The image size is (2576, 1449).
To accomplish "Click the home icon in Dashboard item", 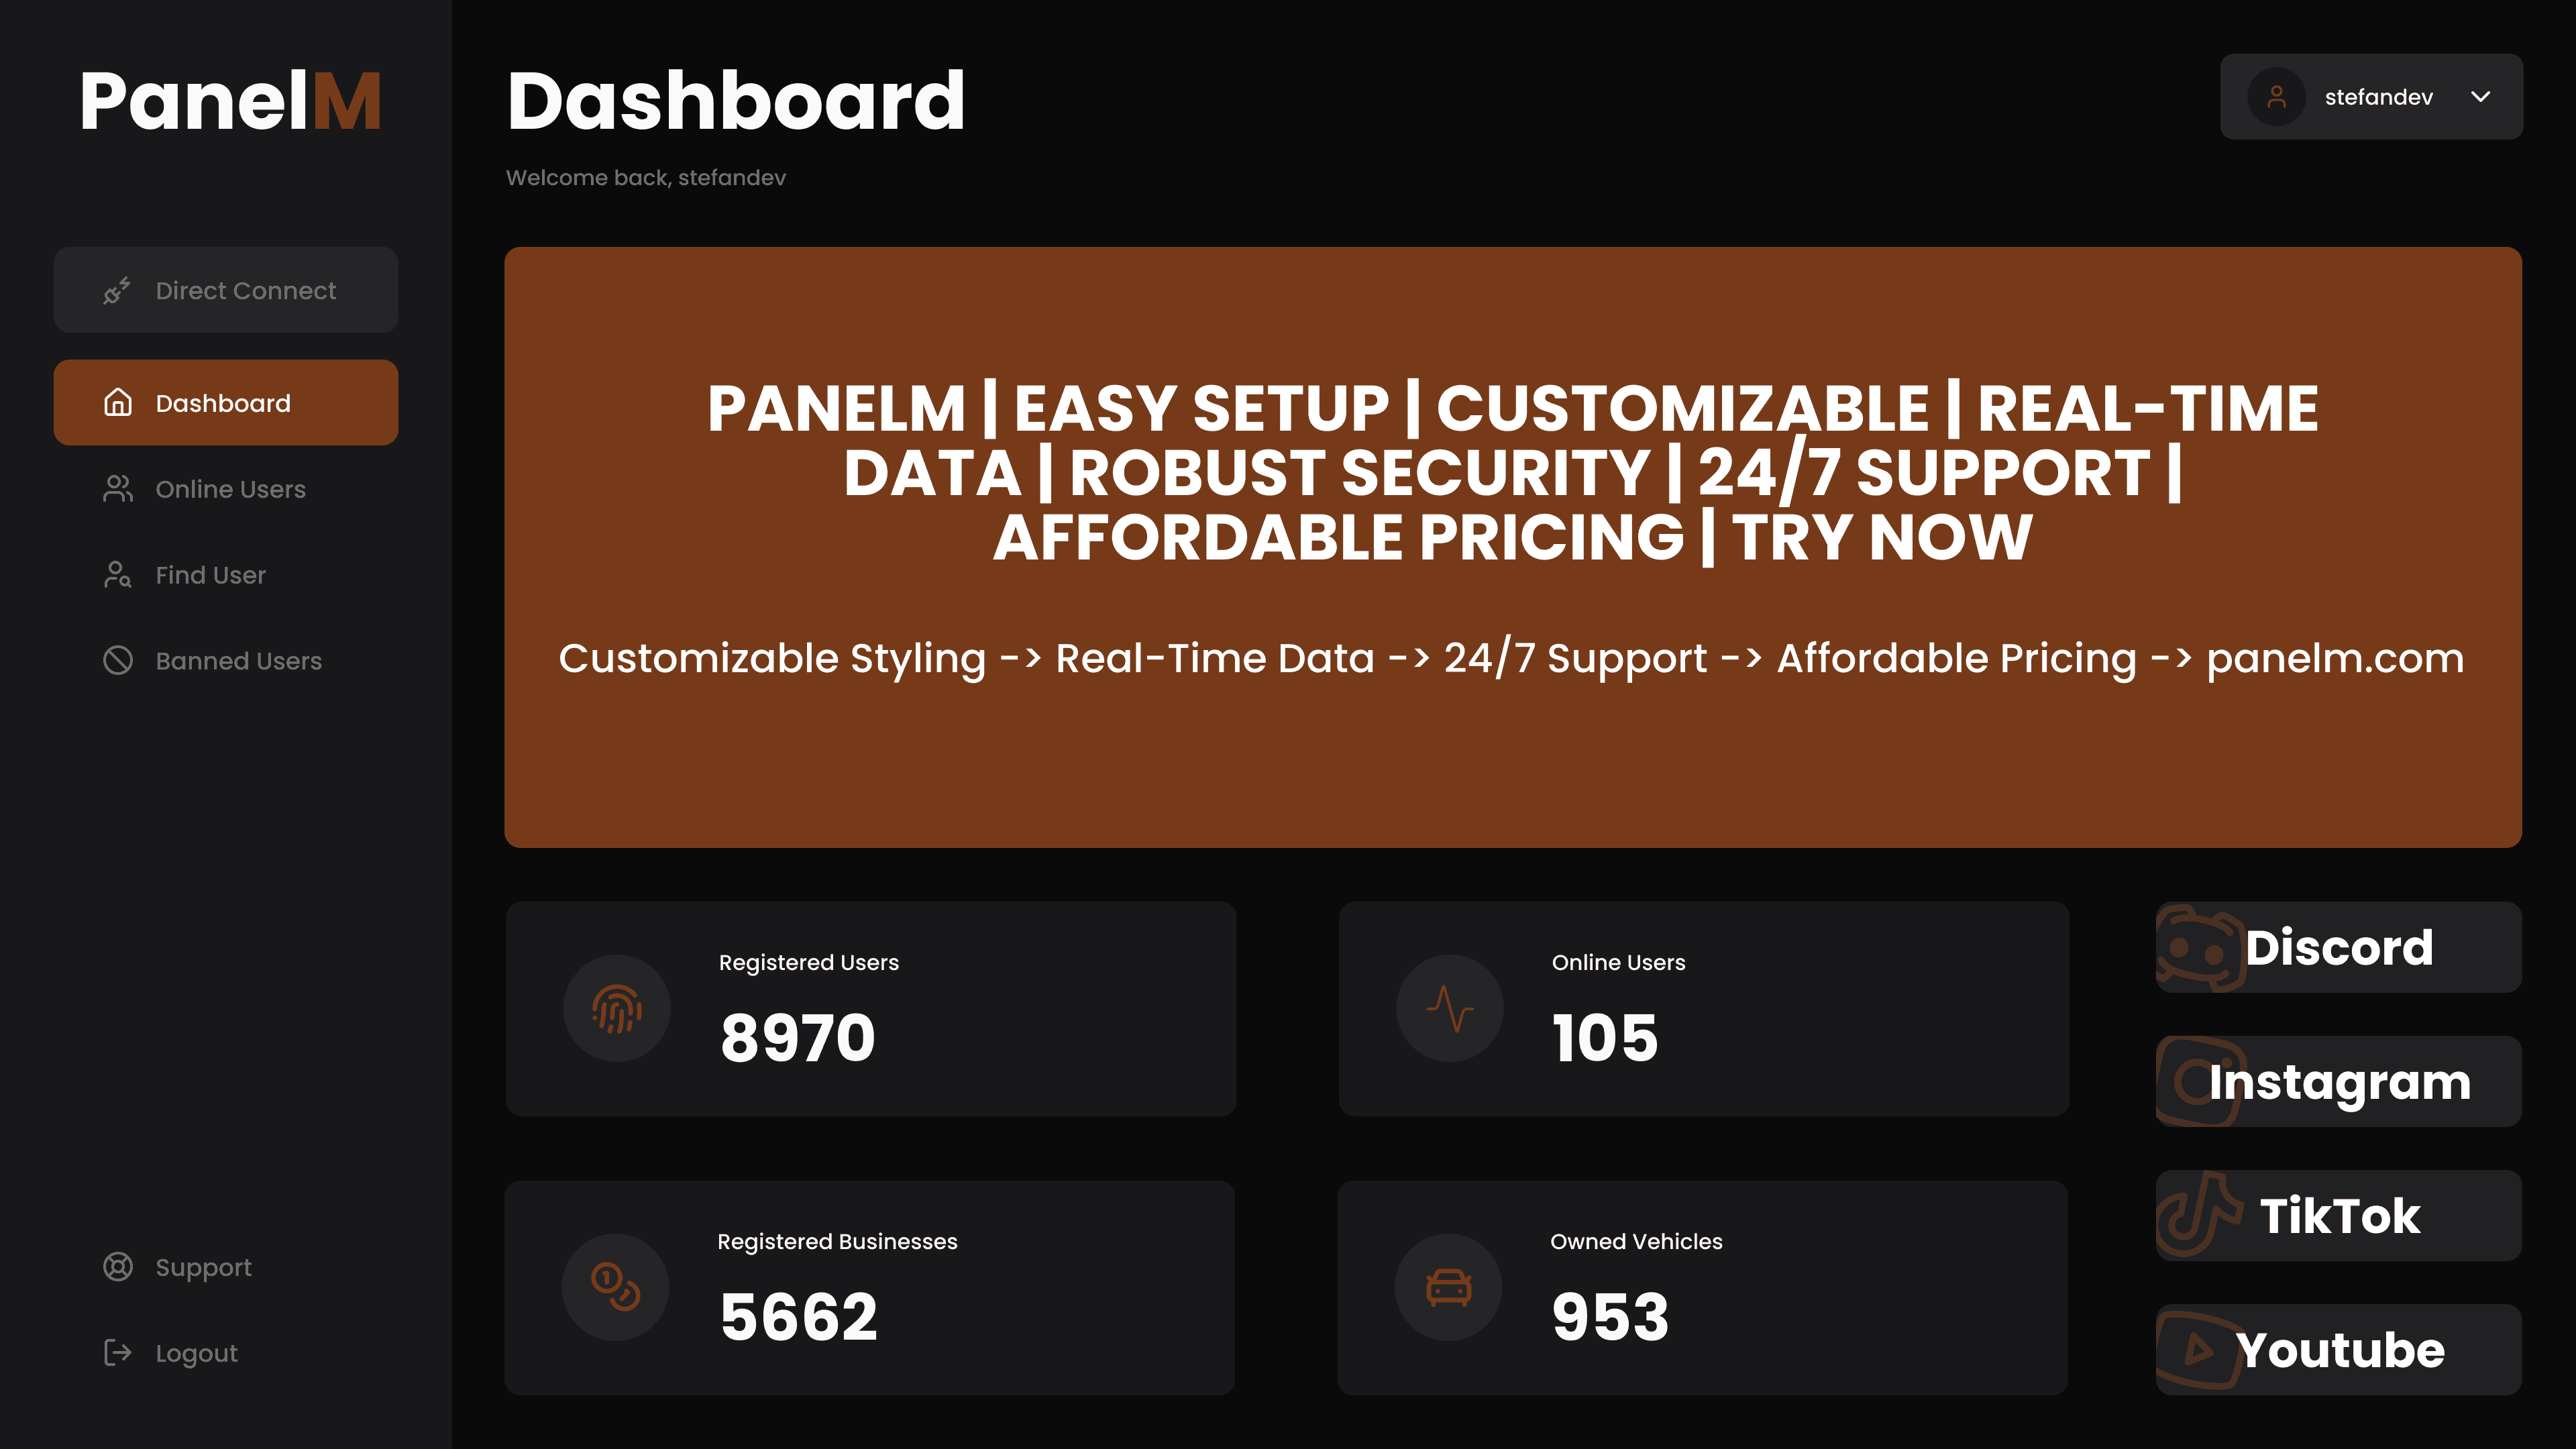I will (x=118, y=402).
